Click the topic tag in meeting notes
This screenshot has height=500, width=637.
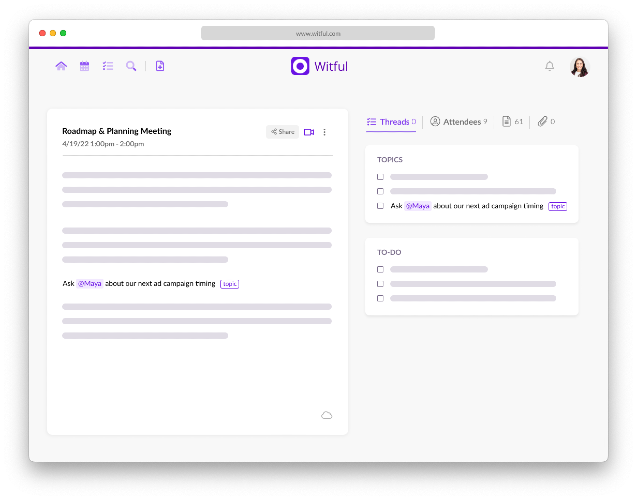pos(230,284)
